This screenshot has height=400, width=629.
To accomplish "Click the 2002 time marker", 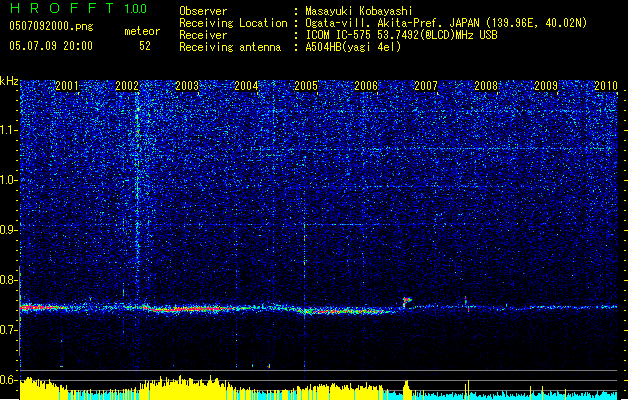I will [x=127, y=85].
